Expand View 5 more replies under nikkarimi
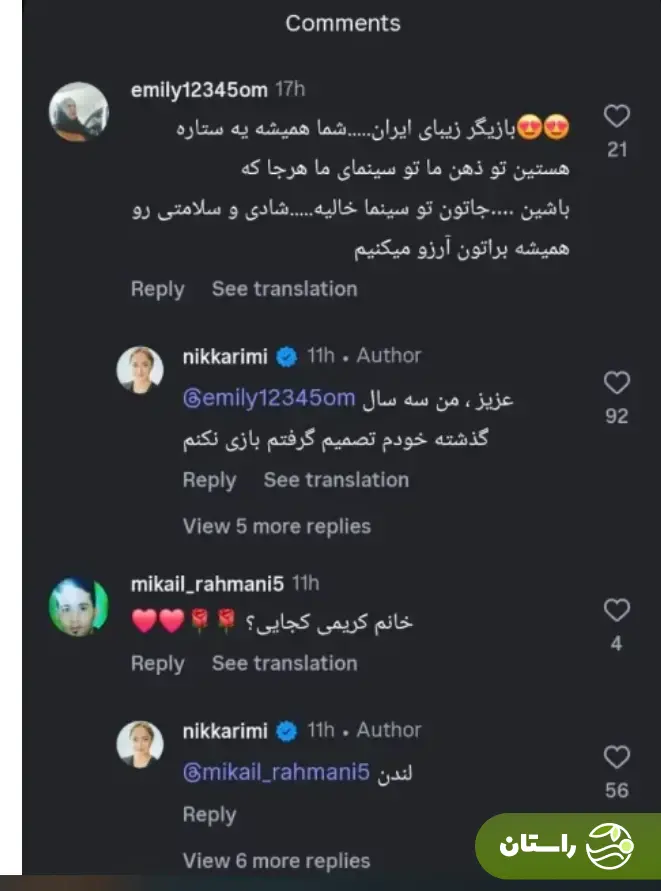 277,526
